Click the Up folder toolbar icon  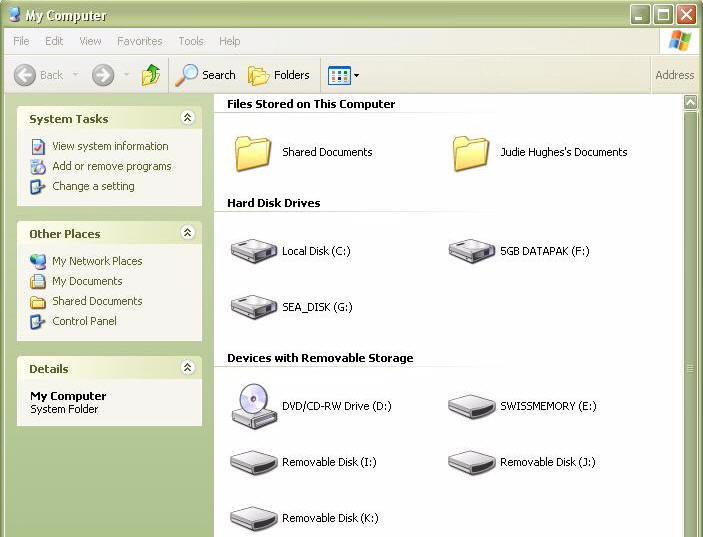[151, 75]
